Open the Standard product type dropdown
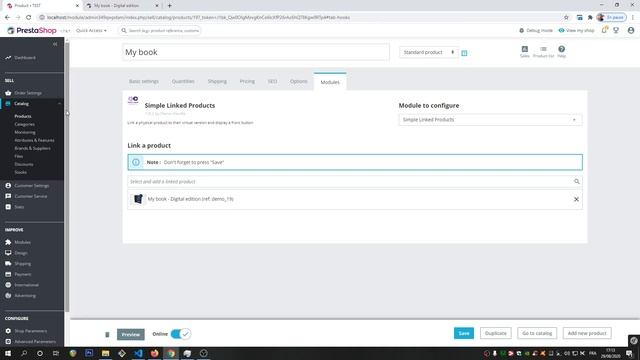The height and width of the screenshot is (360, 640). point(429,52)
